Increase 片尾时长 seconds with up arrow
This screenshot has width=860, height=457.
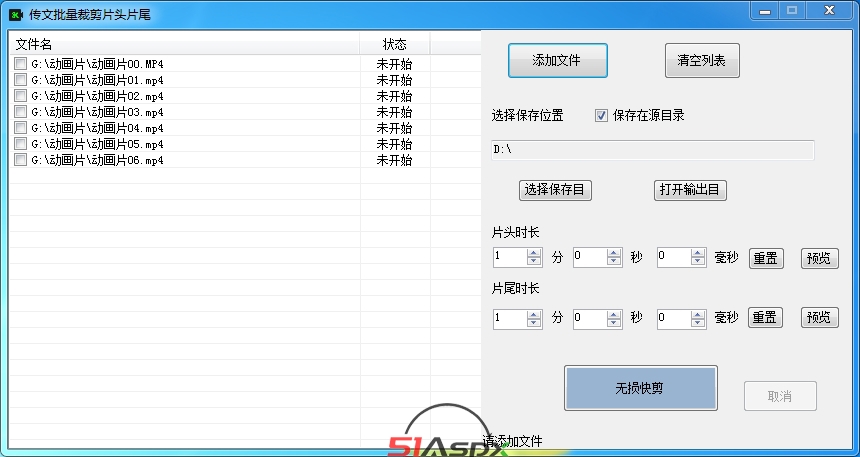tap(614, 314)
